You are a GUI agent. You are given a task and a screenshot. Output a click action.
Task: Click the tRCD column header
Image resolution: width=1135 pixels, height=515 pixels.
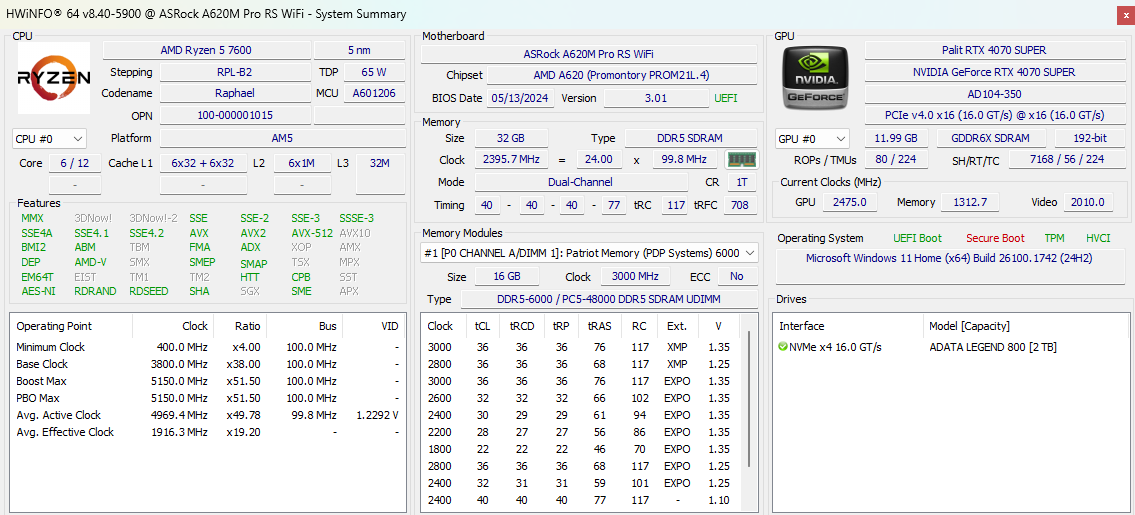pos(522,327)
